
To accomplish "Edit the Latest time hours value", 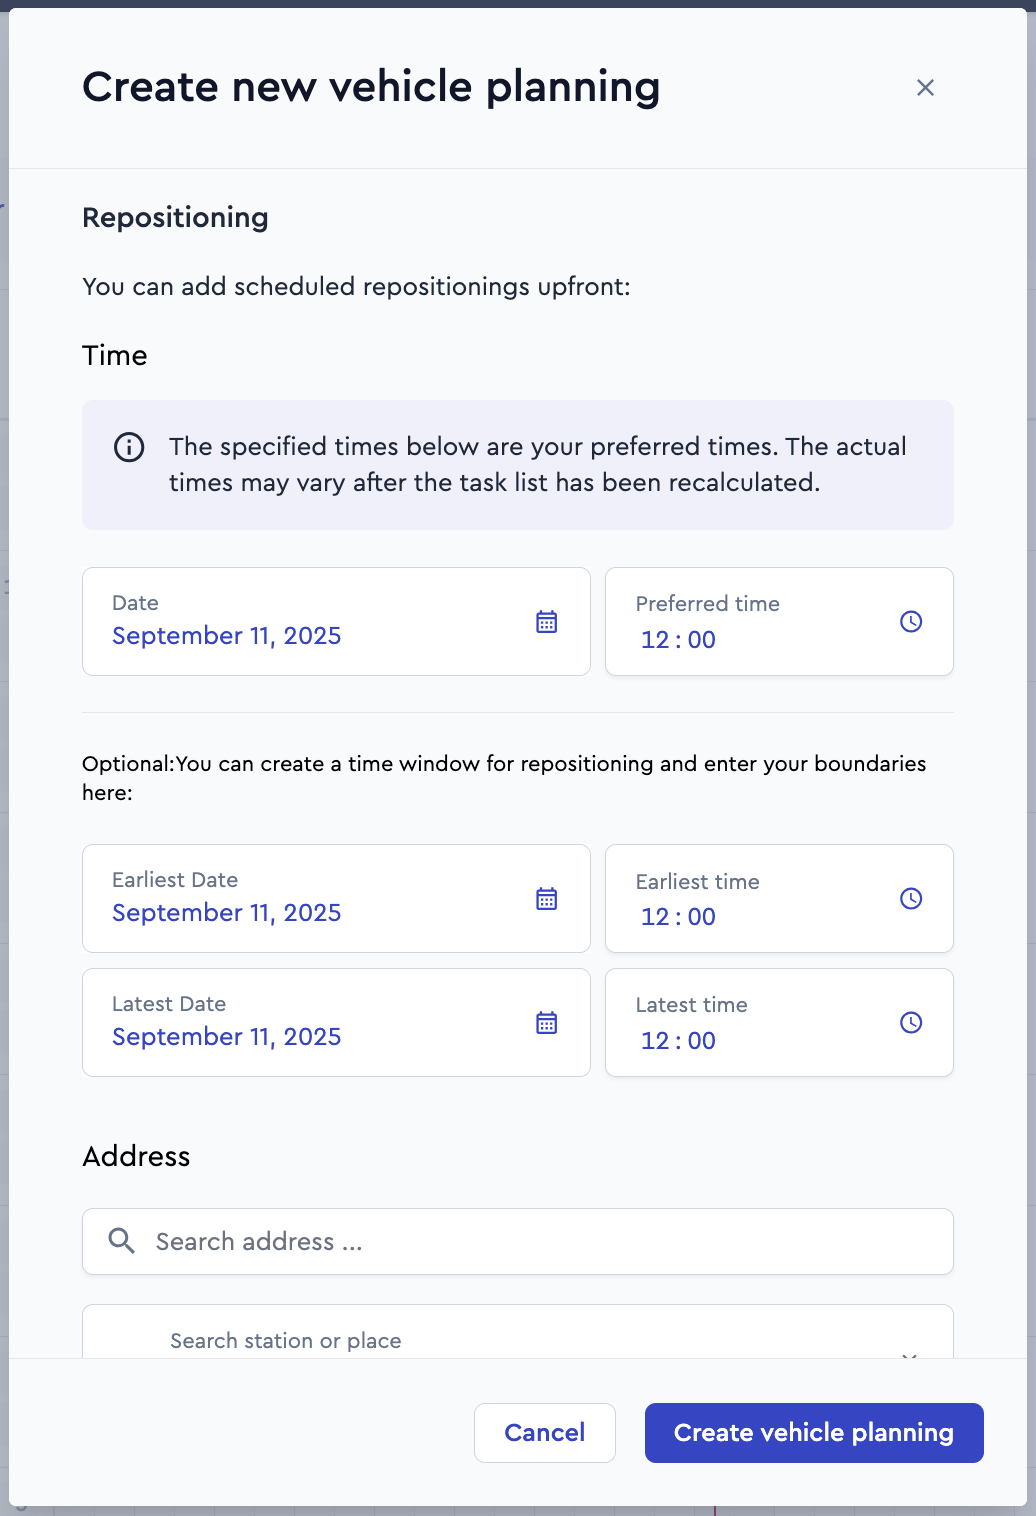I will tap(655, 1041).
